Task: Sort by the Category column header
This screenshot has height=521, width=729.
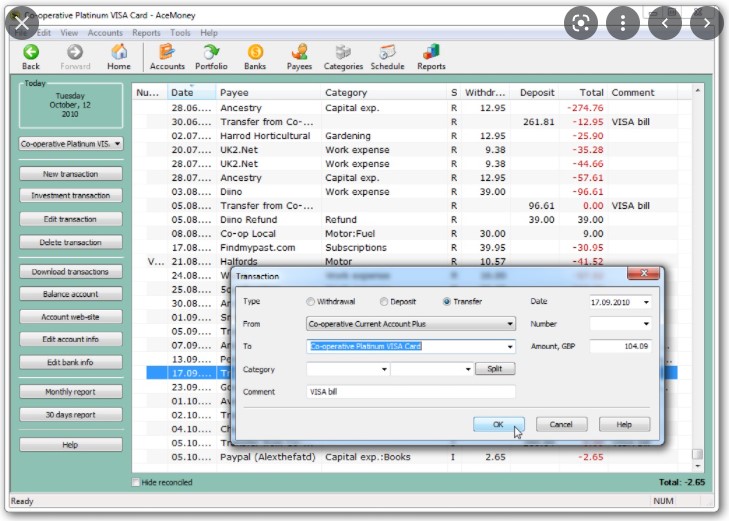Action: pos(384,92)
